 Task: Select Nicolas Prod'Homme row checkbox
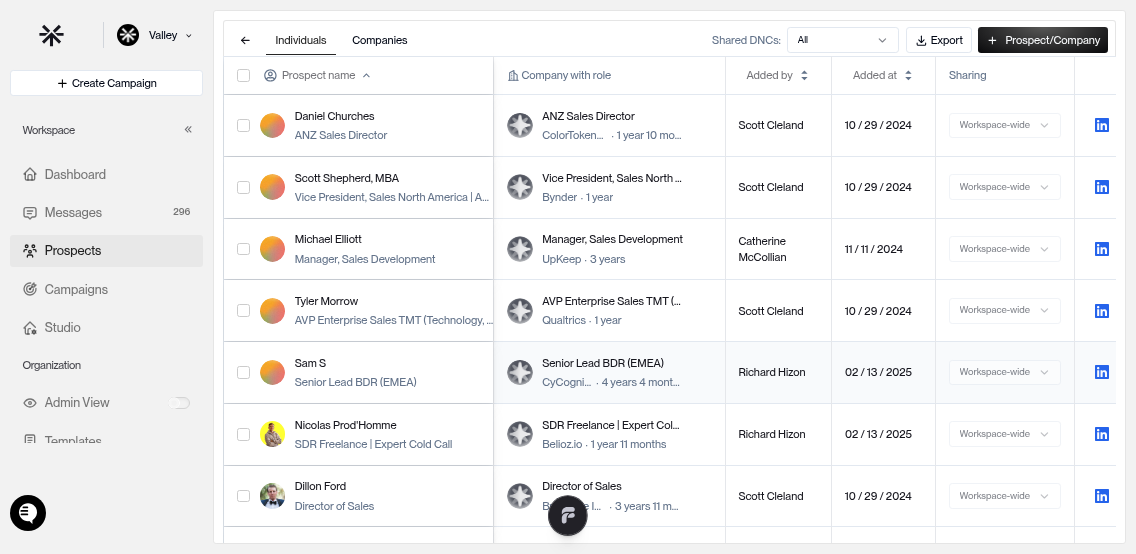[x=243, y=435]
